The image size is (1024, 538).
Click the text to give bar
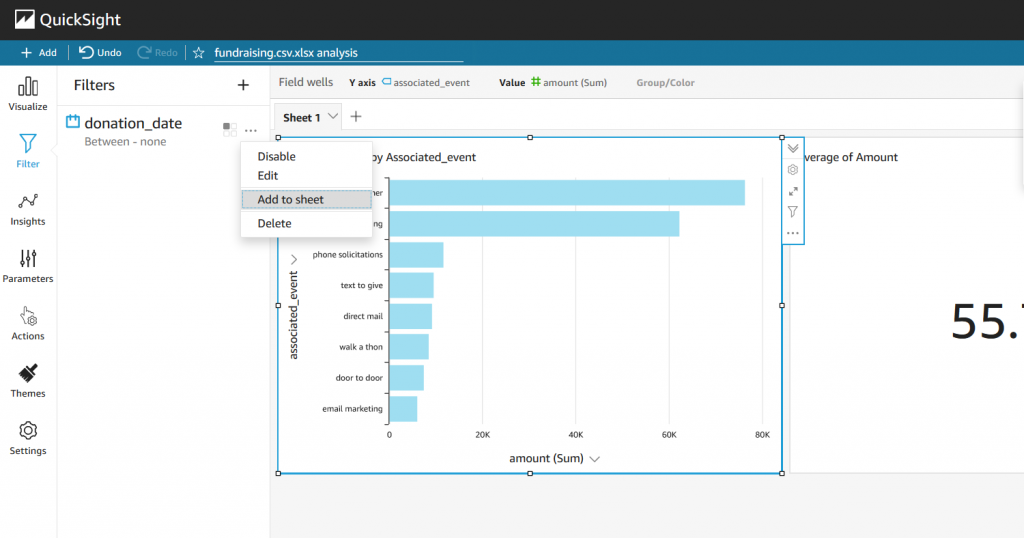click(x=411, y=285)
